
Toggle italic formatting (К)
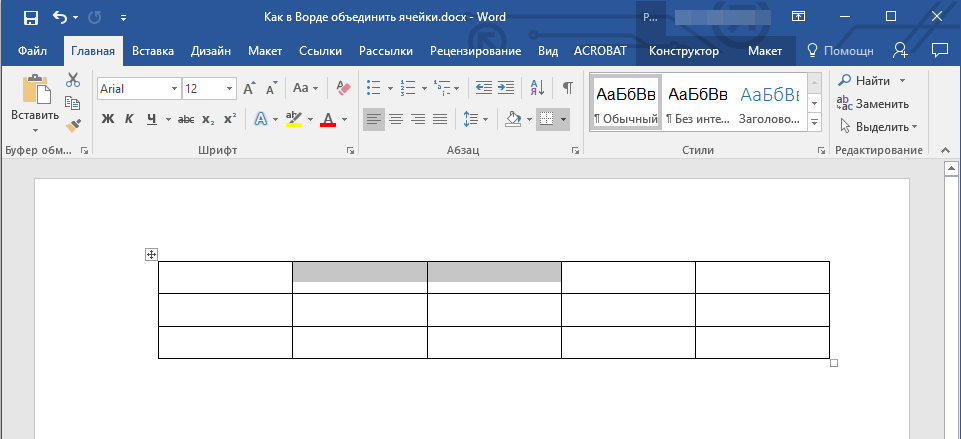[129, 119]
